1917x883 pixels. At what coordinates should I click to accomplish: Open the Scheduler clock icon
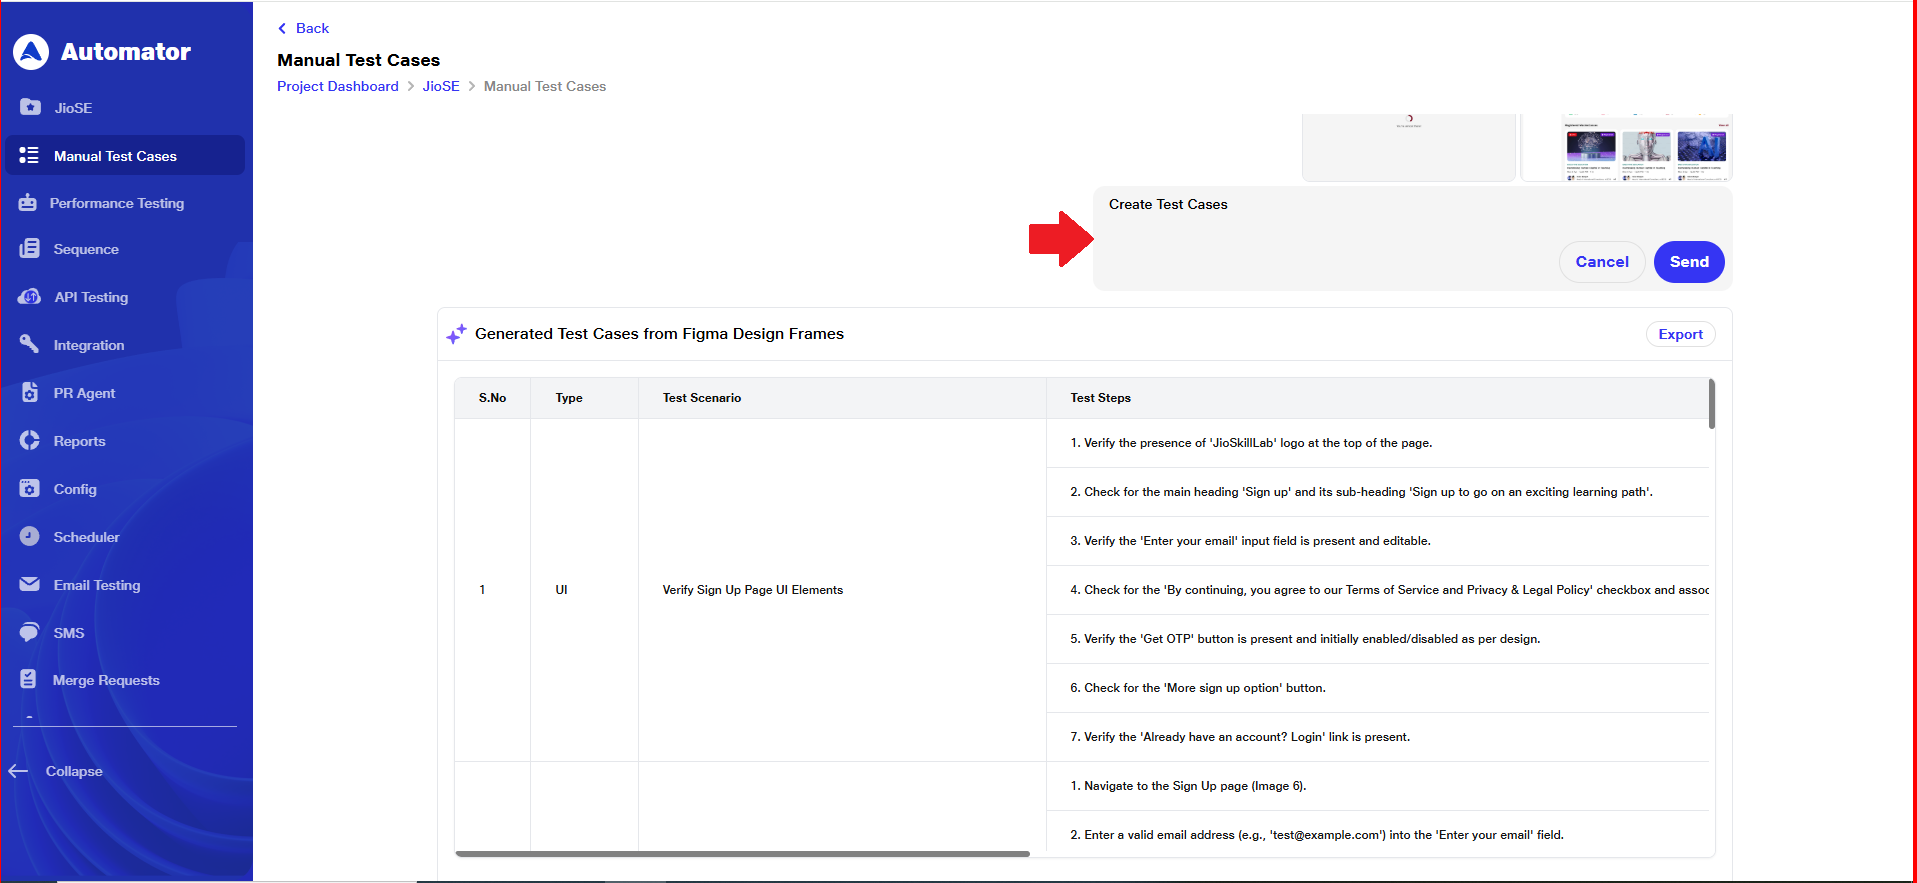tap(30, 537)
